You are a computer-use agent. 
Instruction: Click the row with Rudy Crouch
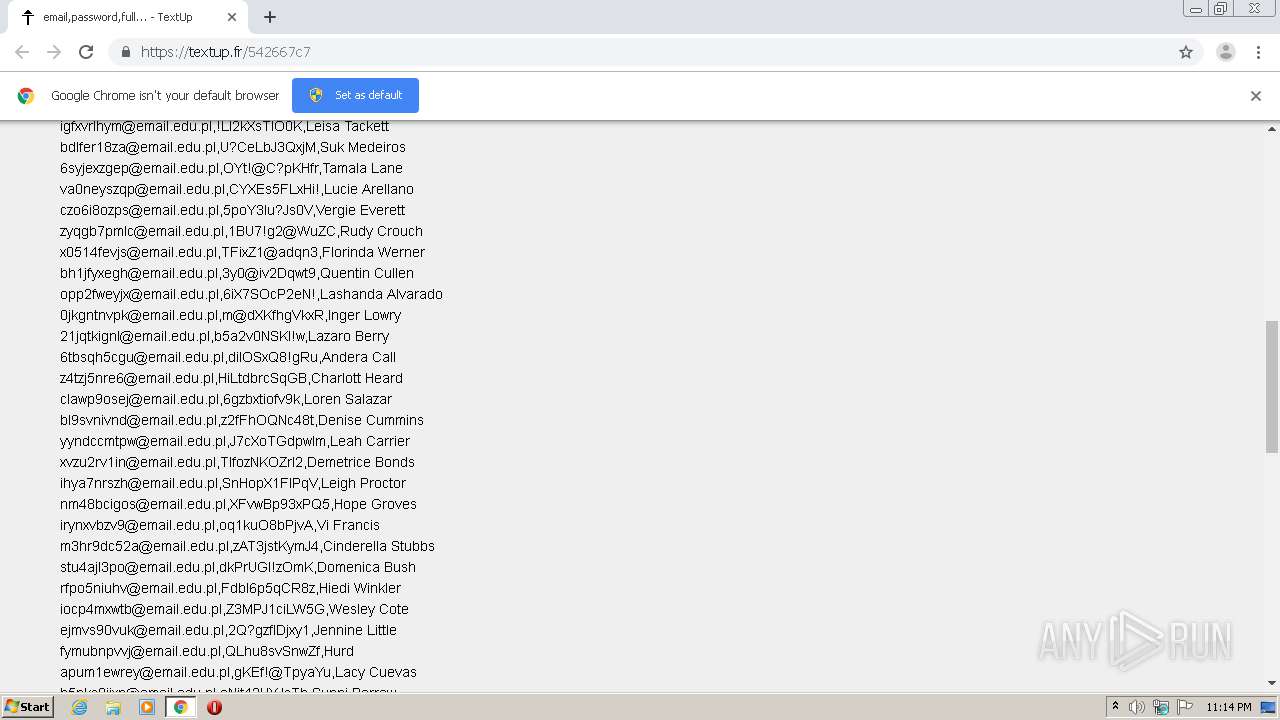pyautogui.click(x=241, y=231)
